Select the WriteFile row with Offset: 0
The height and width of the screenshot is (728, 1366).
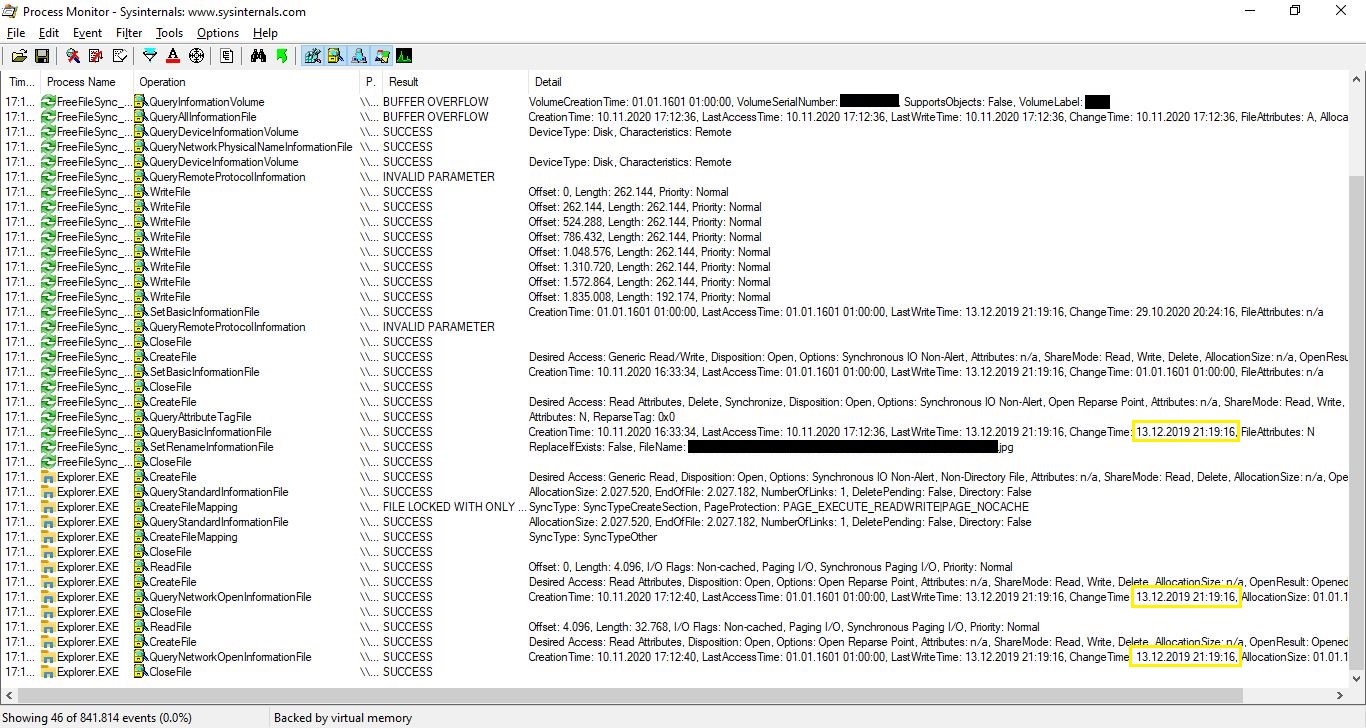click(675, 192)
